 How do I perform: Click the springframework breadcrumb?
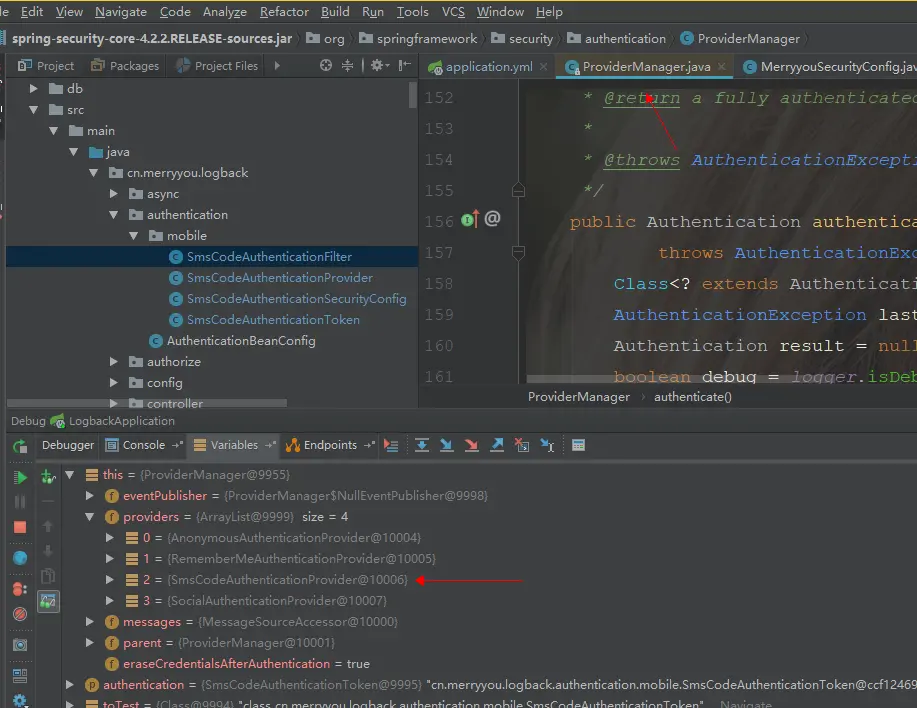click(418, 39)
